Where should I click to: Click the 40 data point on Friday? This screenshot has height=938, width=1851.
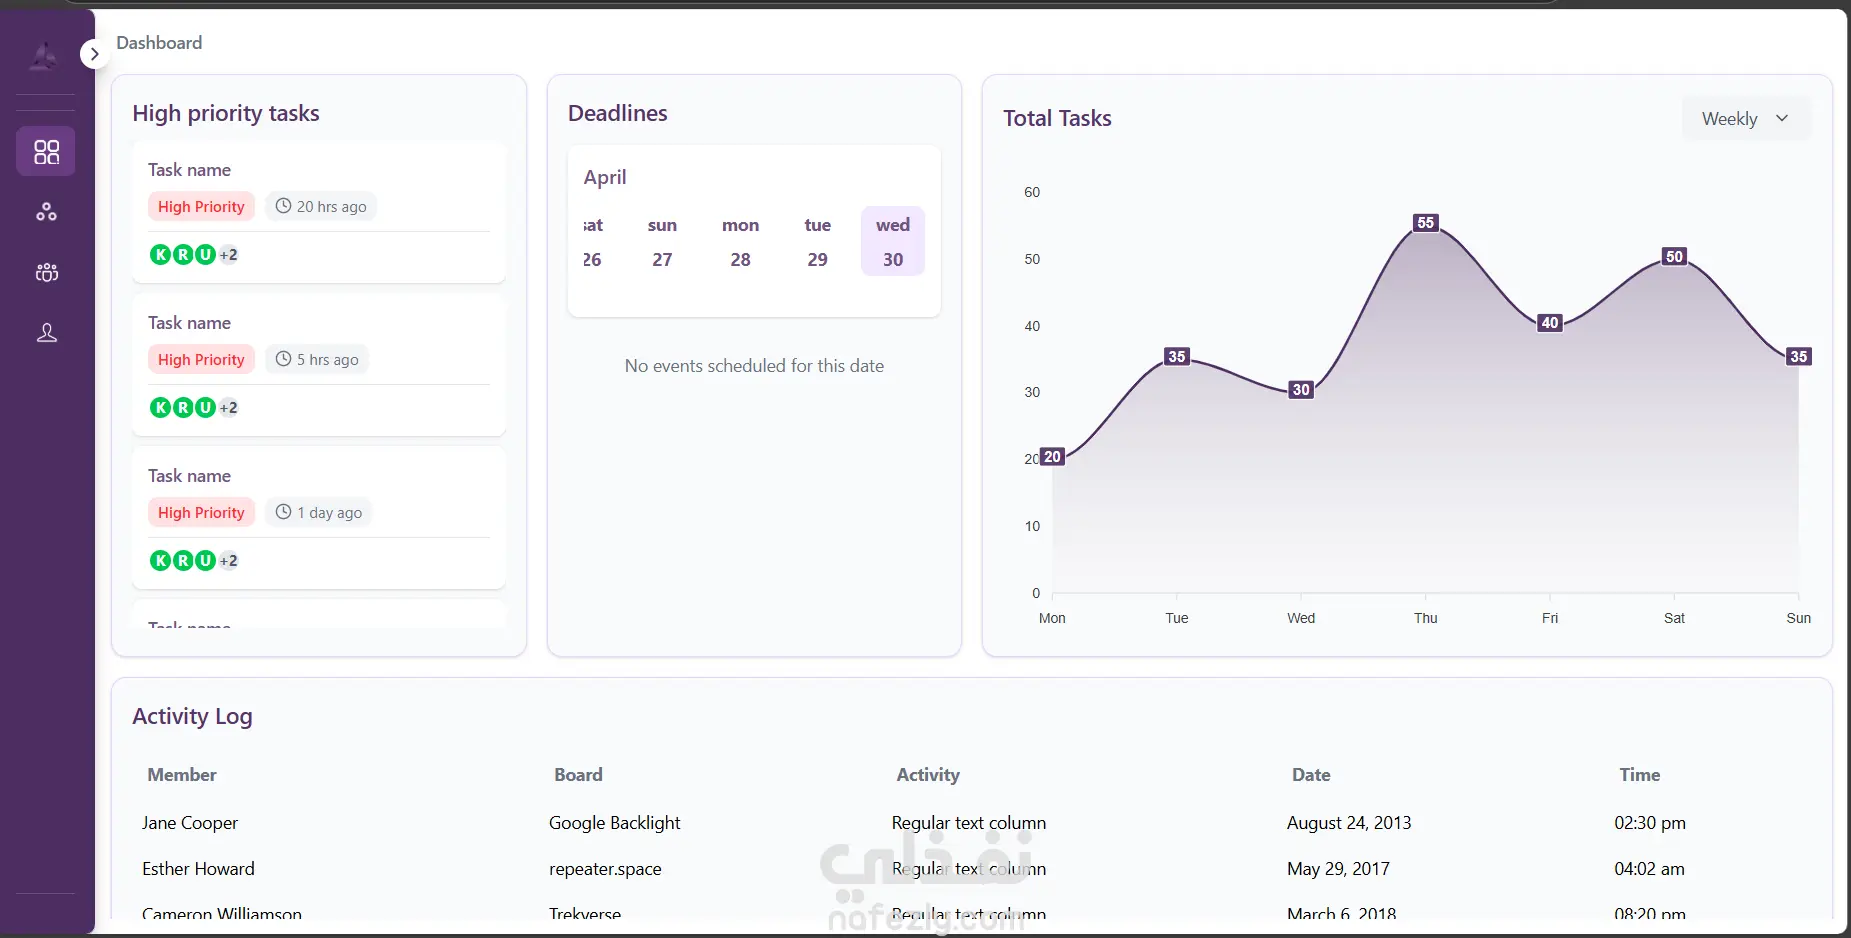[1550, 323]
